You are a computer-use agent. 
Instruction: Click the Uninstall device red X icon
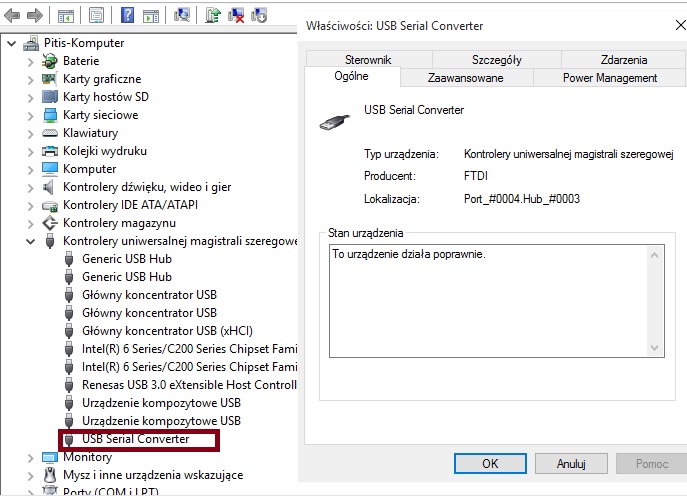click(x=236, y=16)
